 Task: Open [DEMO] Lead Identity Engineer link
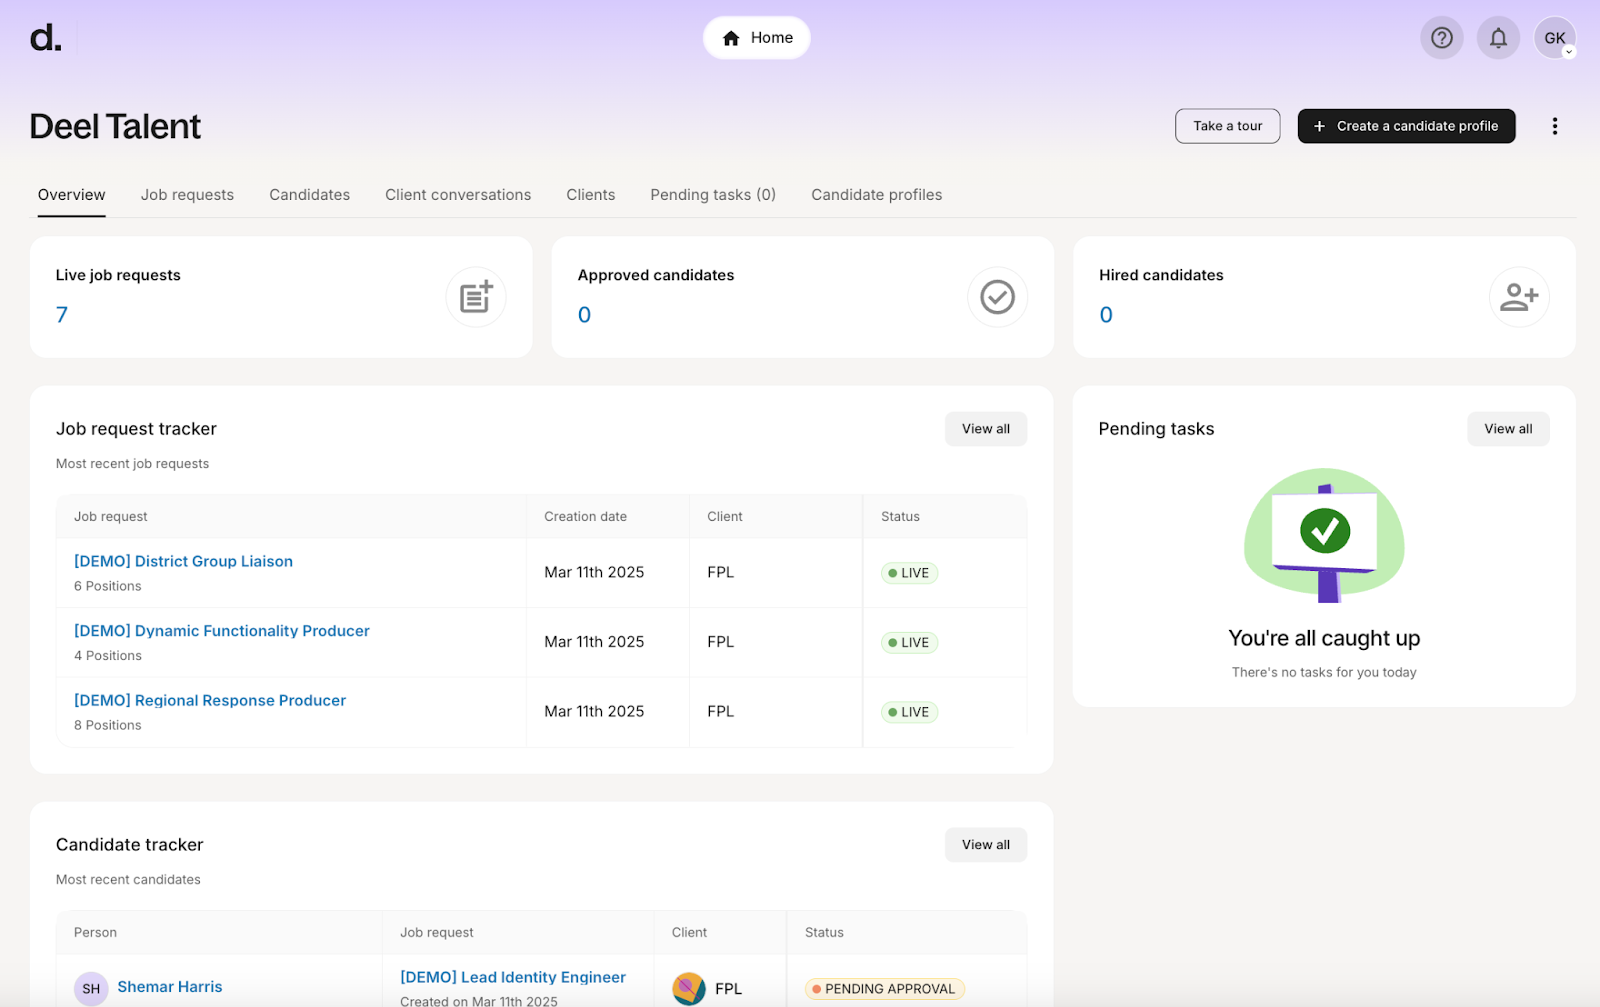coord(513,977)
